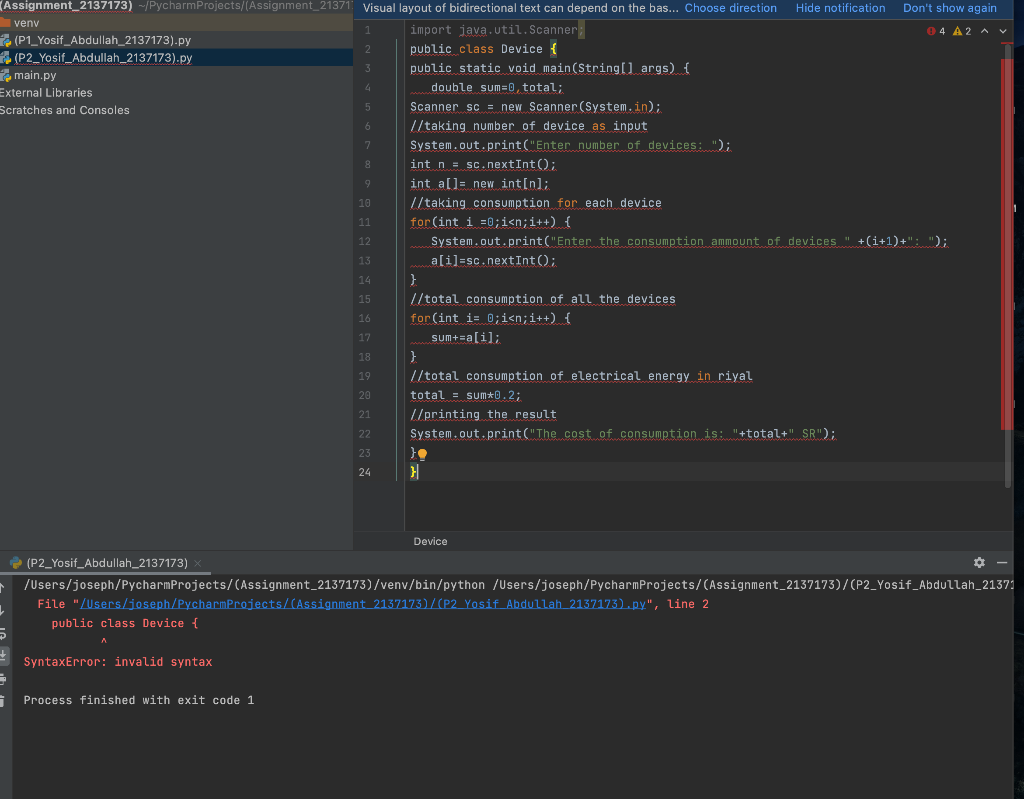The height and width of the screenshot is (799, 1024).
Task: Click the print output icon in Run panel
Action: click(x=3, y=679)
